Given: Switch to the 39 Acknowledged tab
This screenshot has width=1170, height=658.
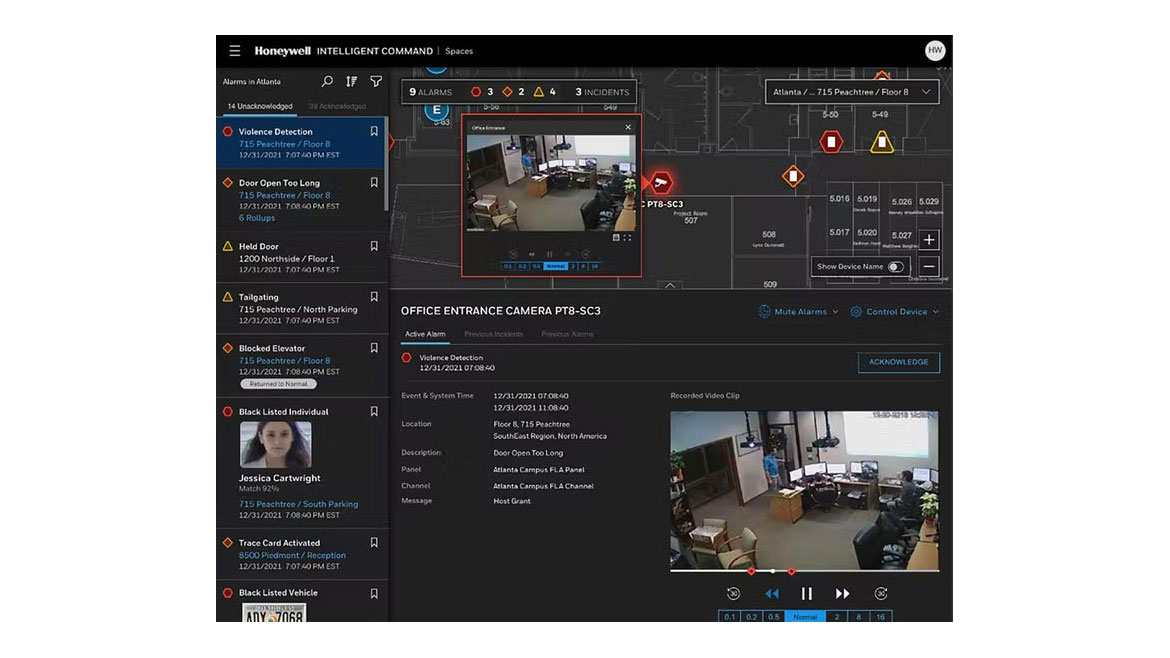Looking at the screenshot, I should pos(337,106).
